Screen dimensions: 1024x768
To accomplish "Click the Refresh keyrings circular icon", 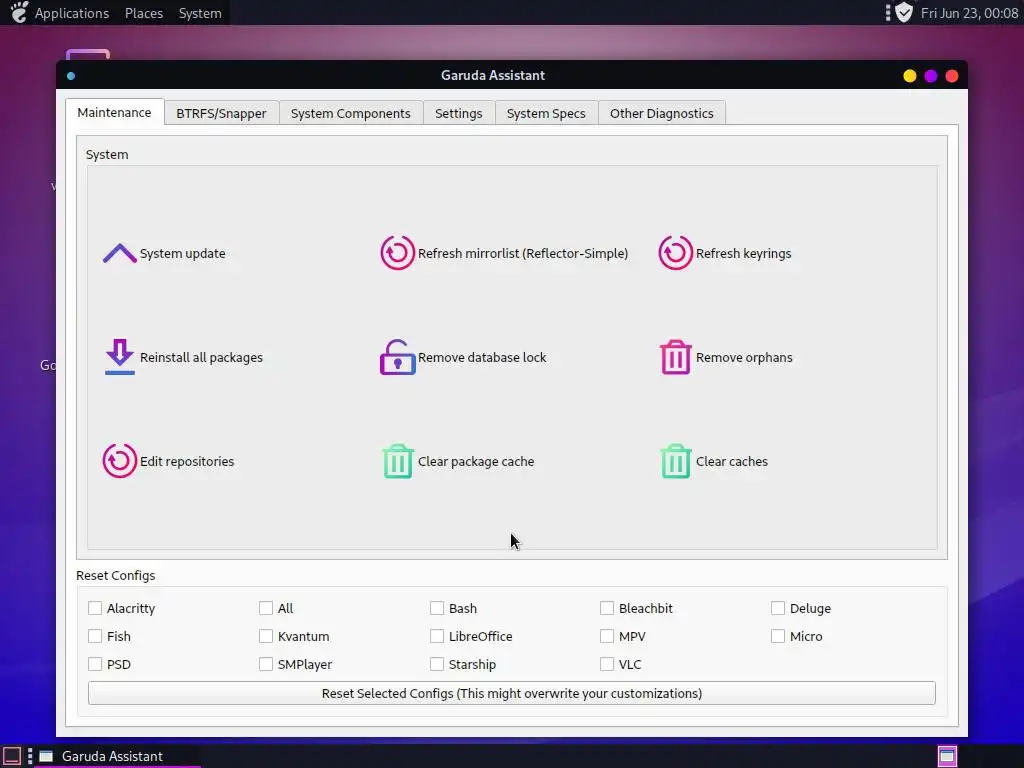I will coord(675,253).
